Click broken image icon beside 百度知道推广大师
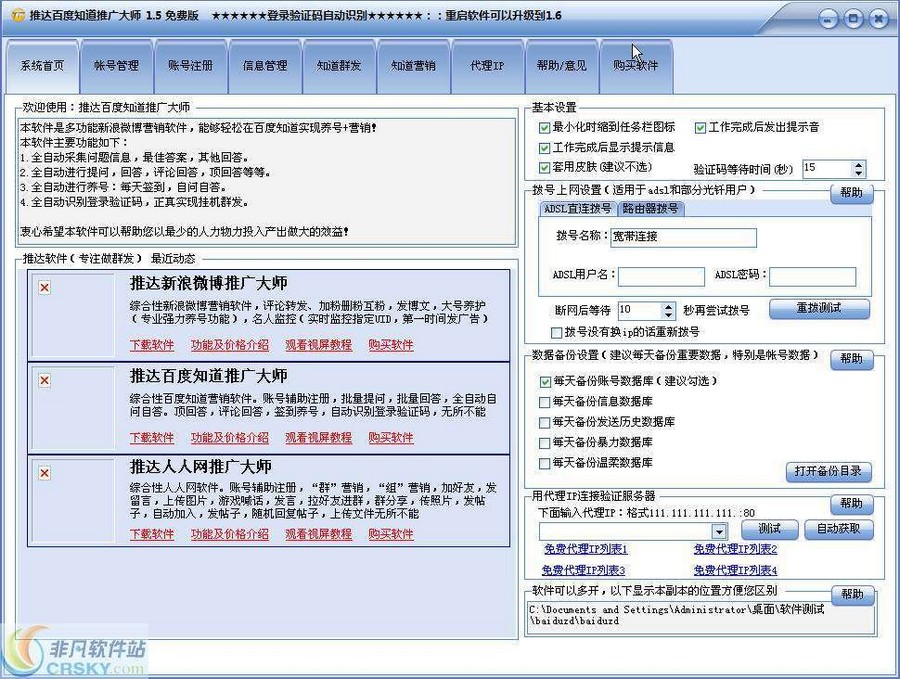The image size is (900, 679). (x=44, y=381)
